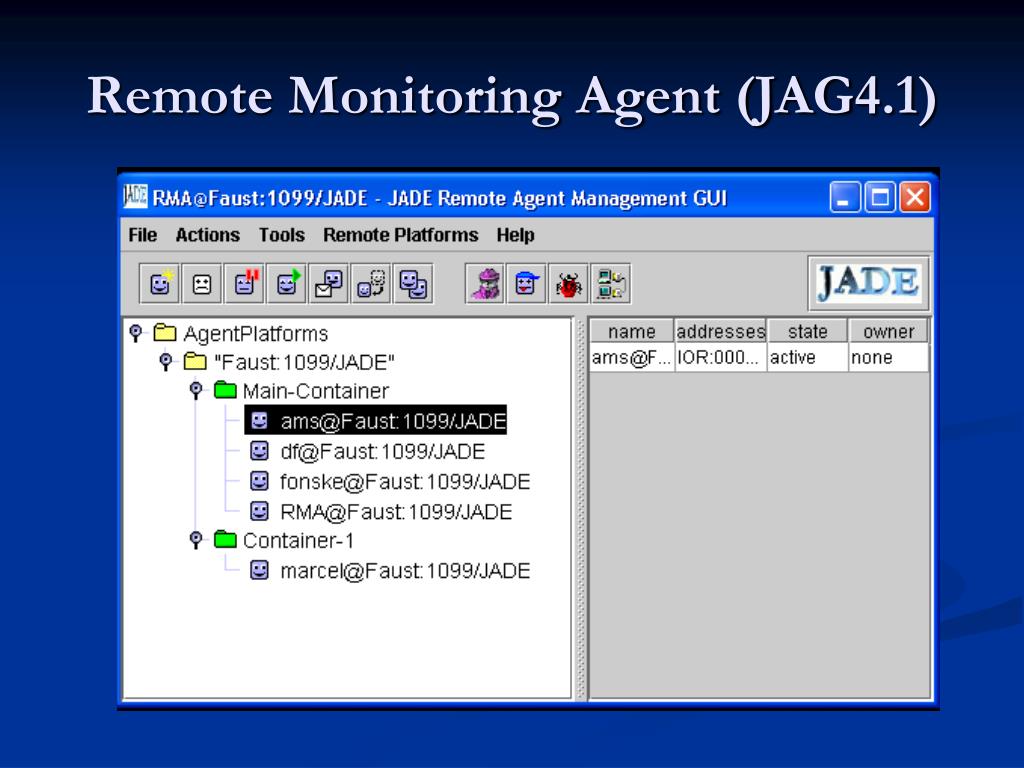The width and height of the screenshot is (1024, 768).
Task: Select fonske@Faust:1099/JADE agent
Action: tap(405, 481)
